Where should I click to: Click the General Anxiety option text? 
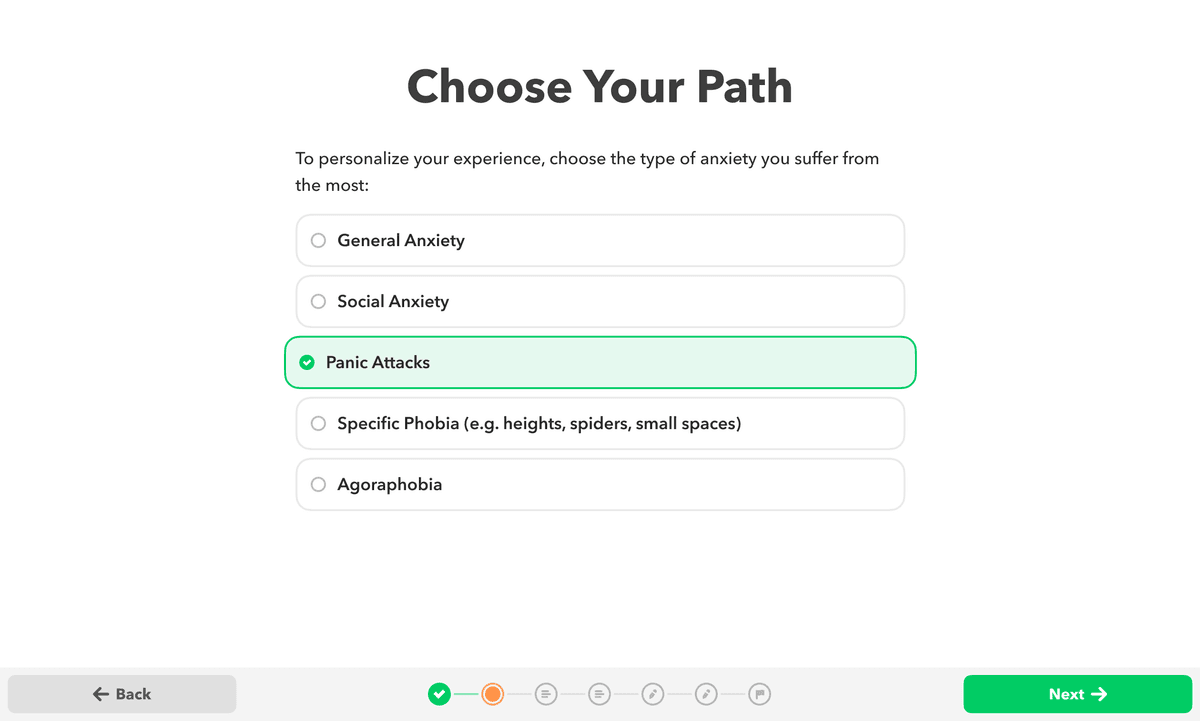point(401,240)
